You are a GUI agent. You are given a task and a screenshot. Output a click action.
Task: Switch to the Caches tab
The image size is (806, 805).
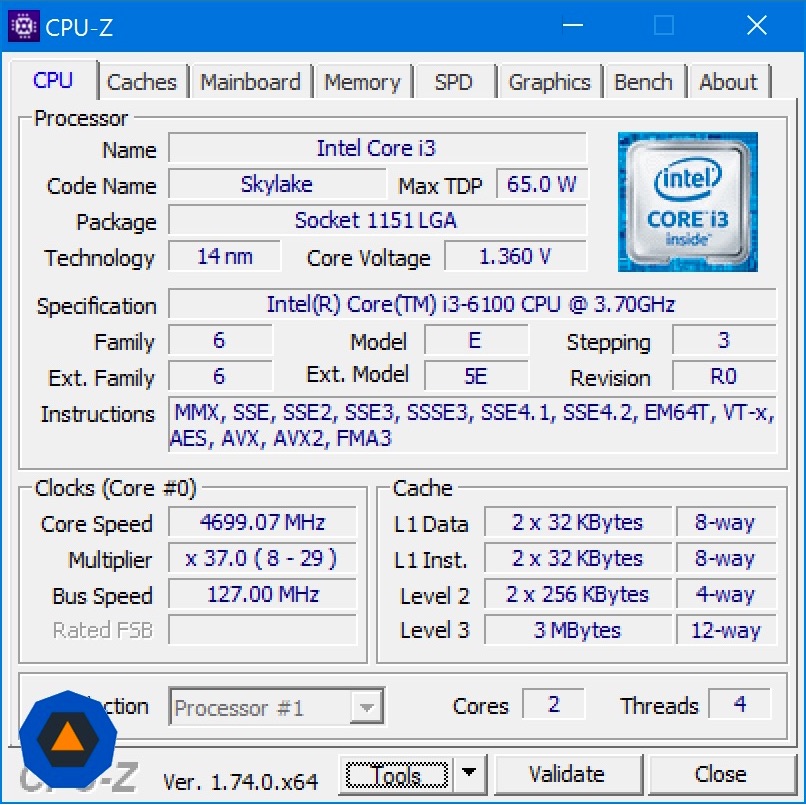pyautogui.click(x=142, y=82)
